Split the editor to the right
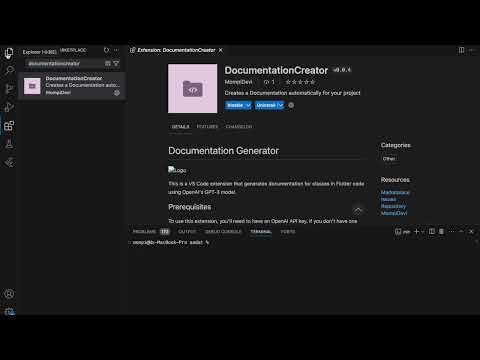The image size is (480, 360). pyautogui.click(x=461, y=50)
